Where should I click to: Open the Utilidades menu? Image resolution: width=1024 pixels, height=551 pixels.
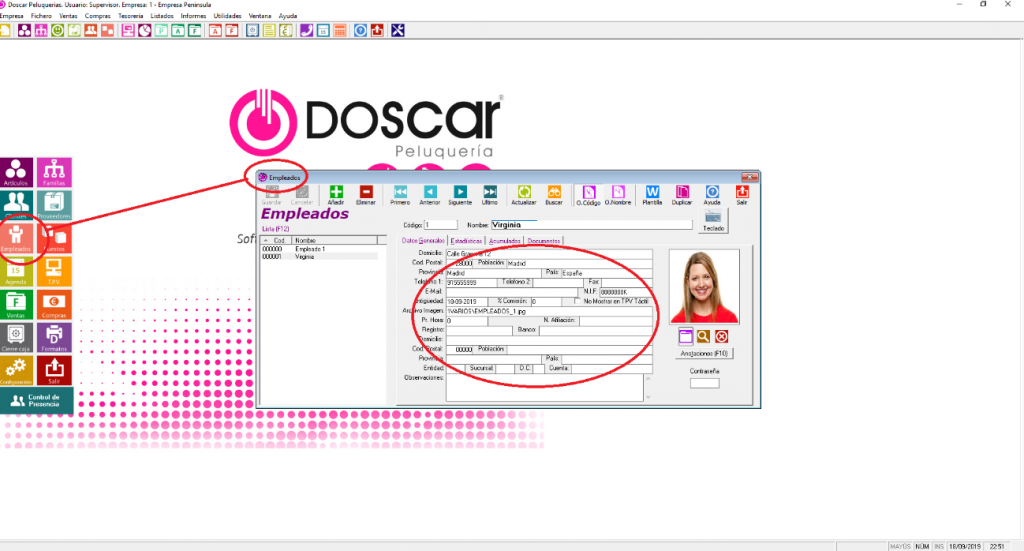point(227,16)
